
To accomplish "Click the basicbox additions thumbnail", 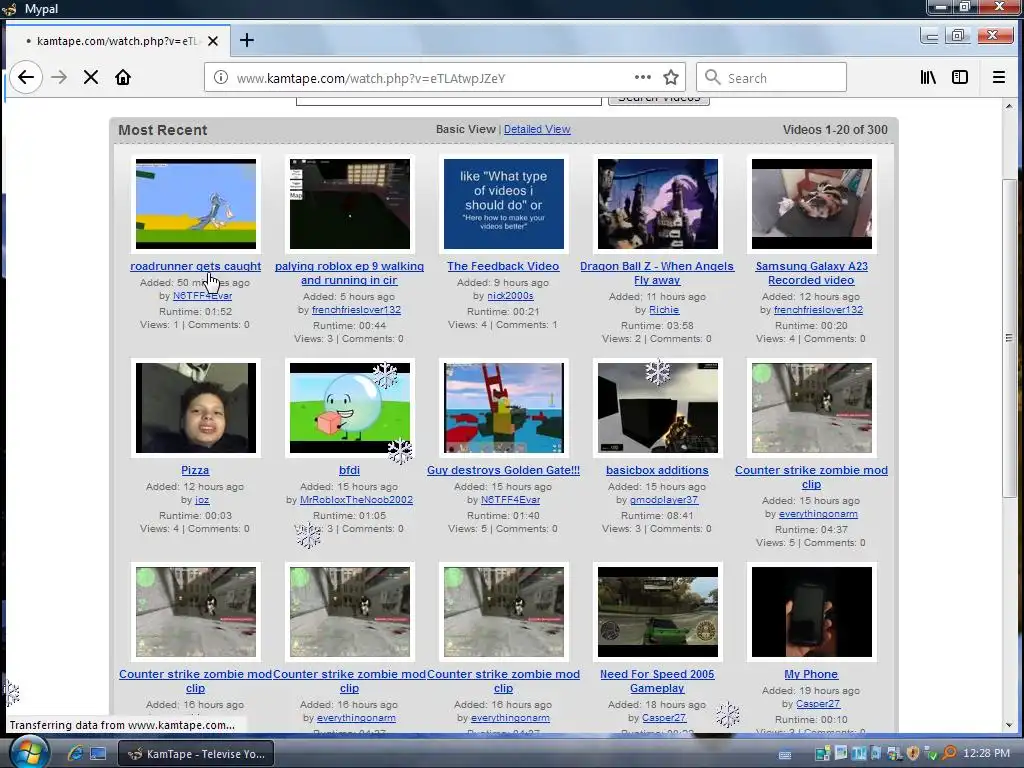I will point(658,408).
